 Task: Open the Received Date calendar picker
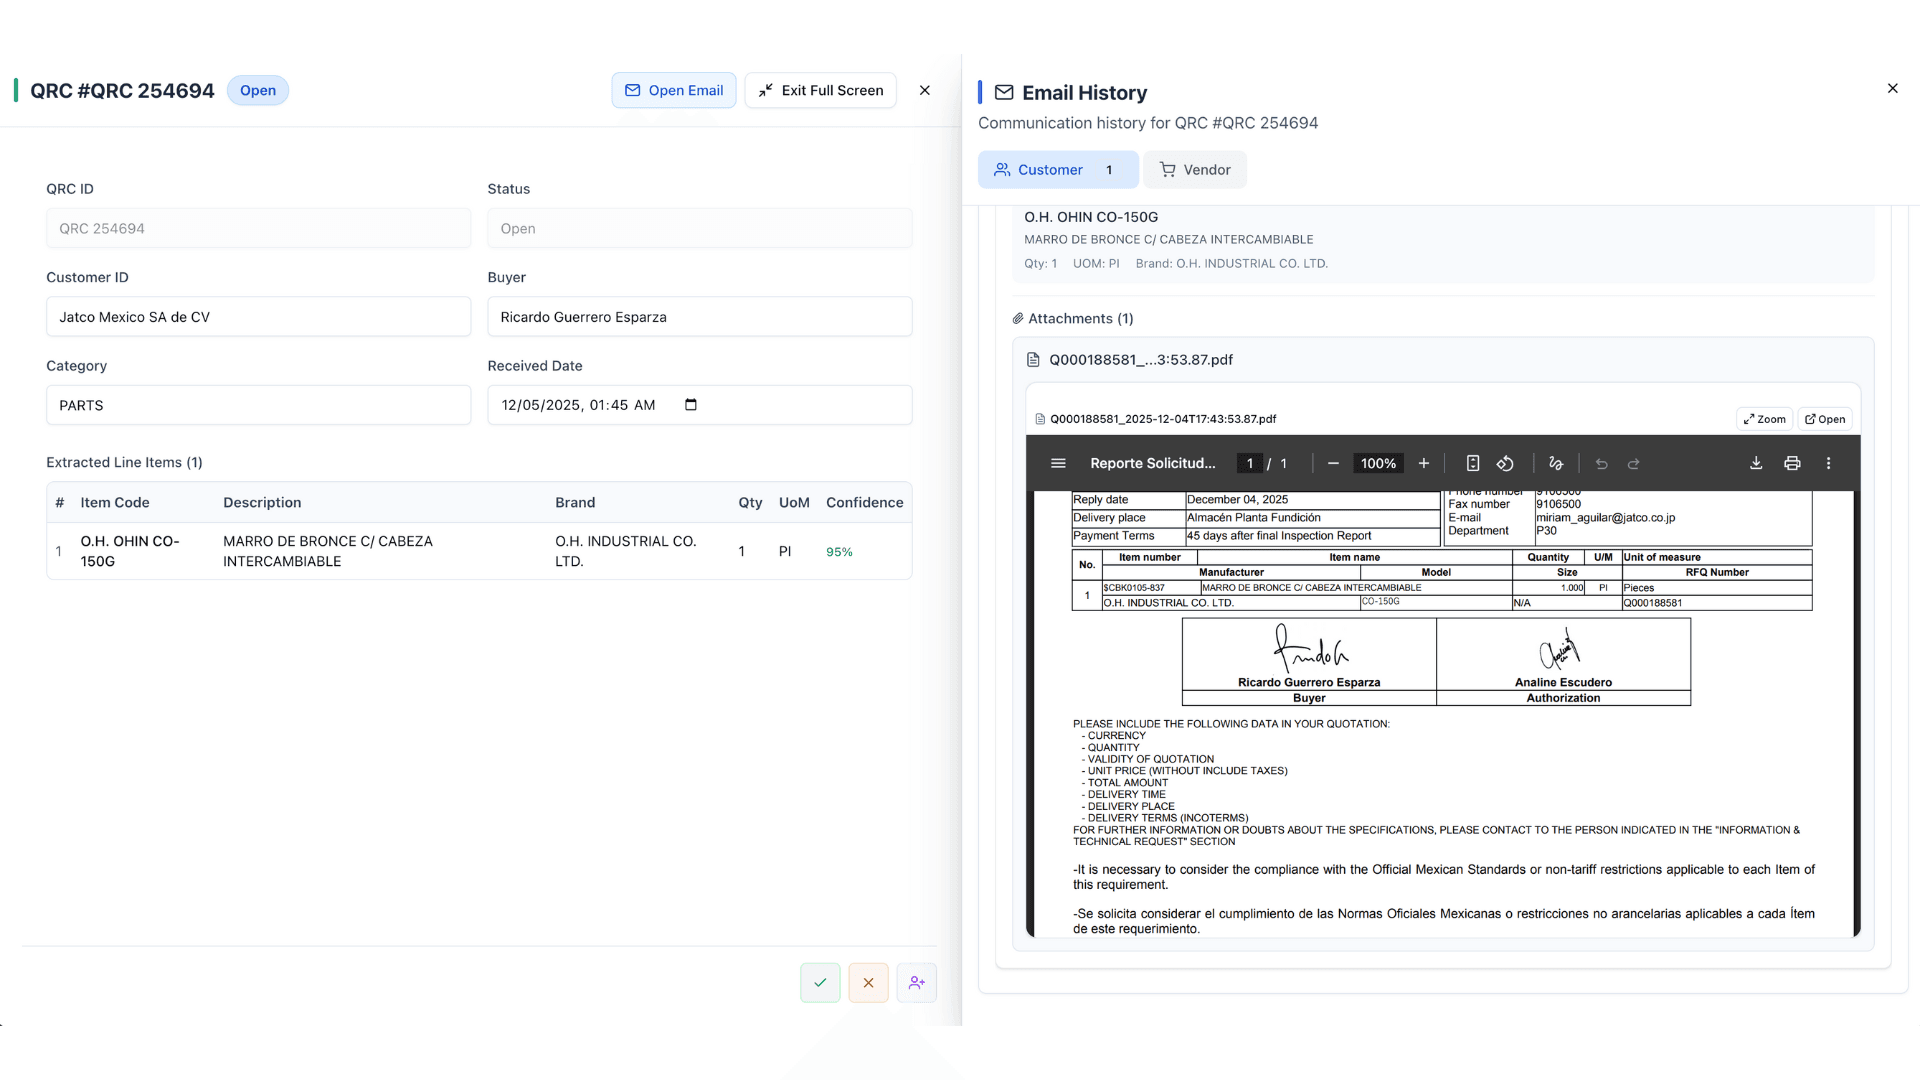[690, 405]
